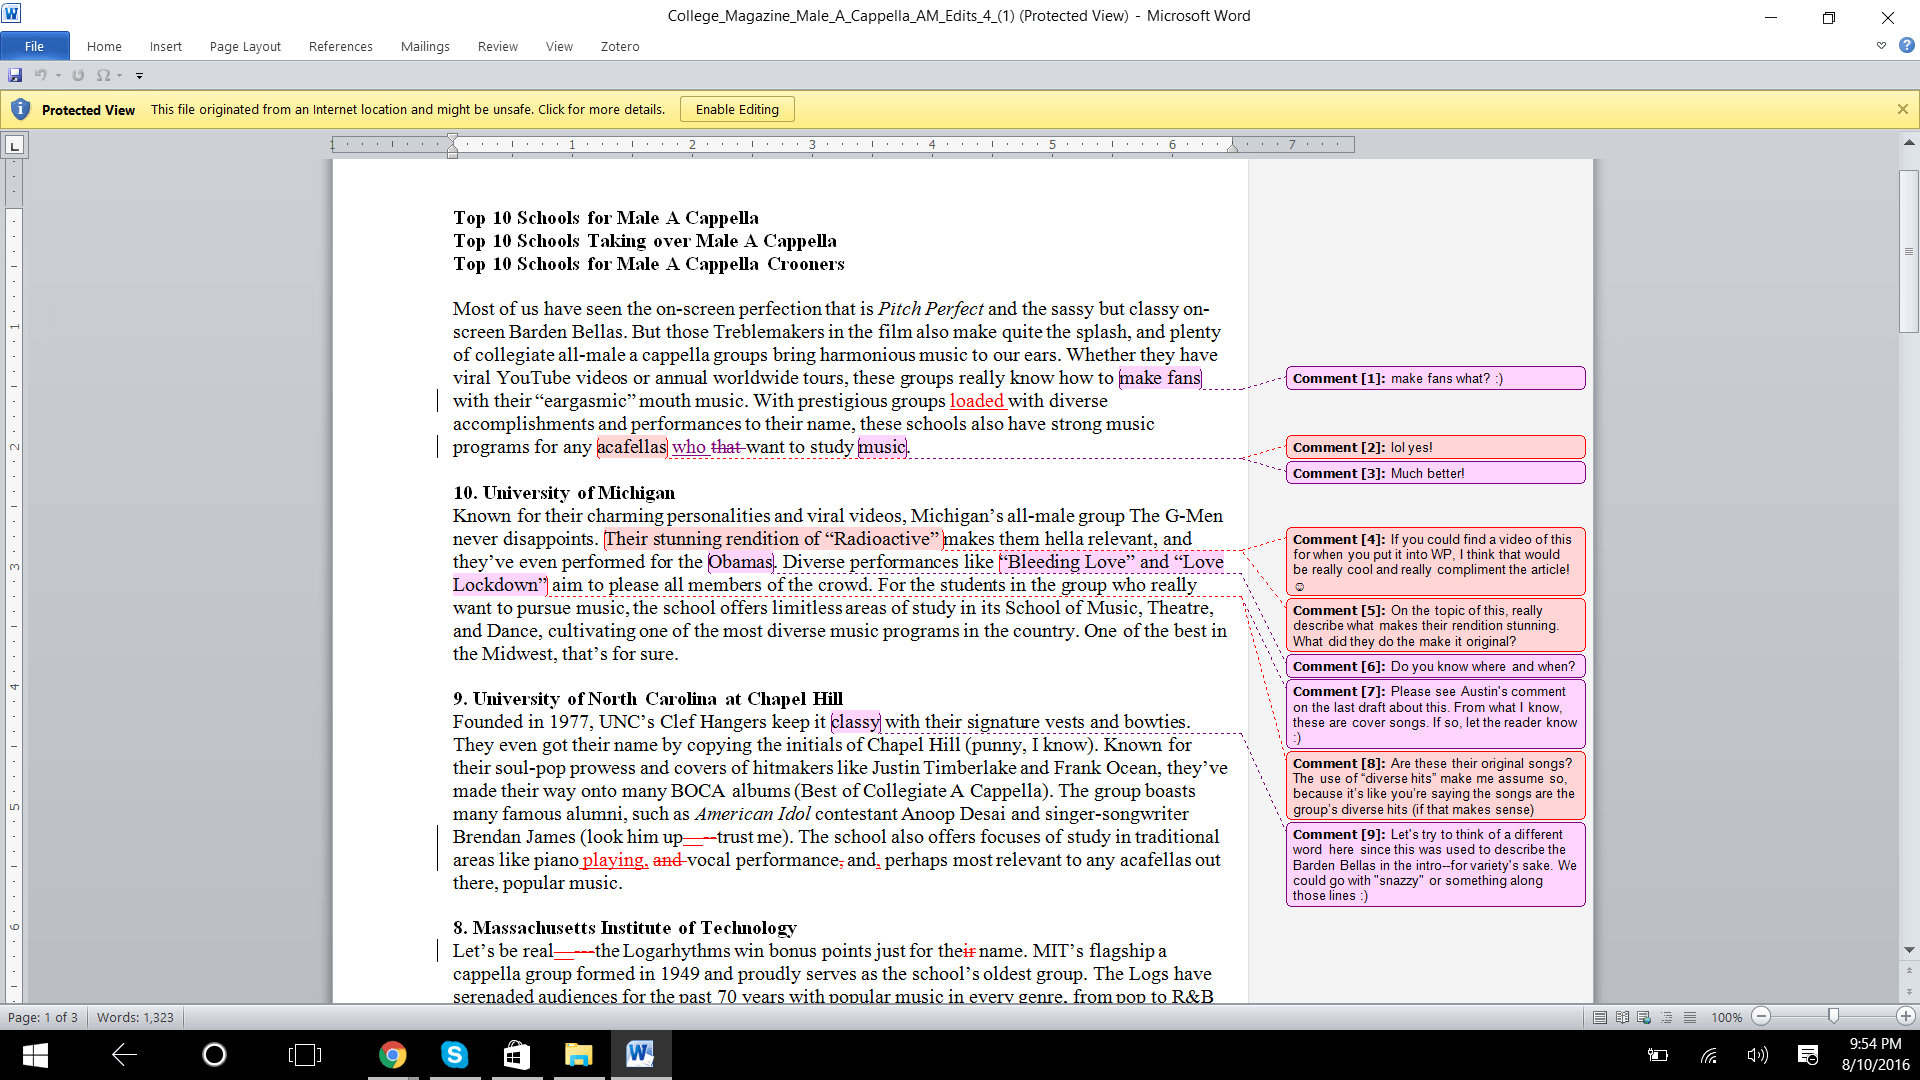Switch to Full Screen Reading view icon
Viewport: 1920px width, 1080px height.
[x=1622, y=1017]
